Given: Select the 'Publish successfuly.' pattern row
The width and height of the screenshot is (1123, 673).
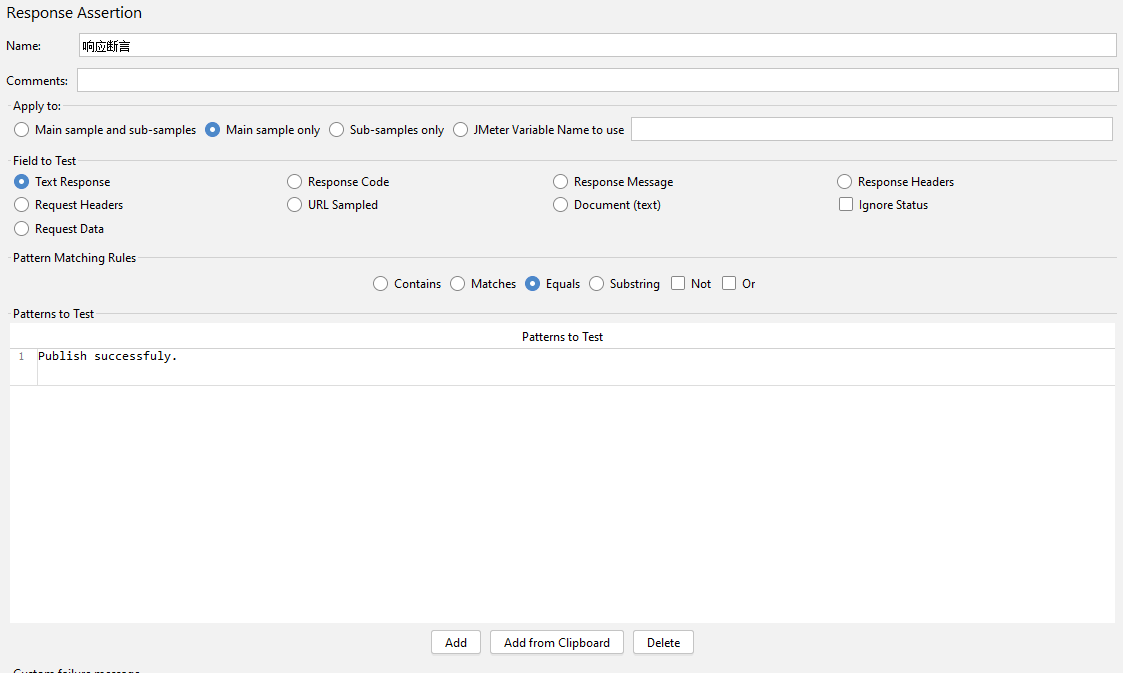Looking at the screenshot, I should [562, 367].
